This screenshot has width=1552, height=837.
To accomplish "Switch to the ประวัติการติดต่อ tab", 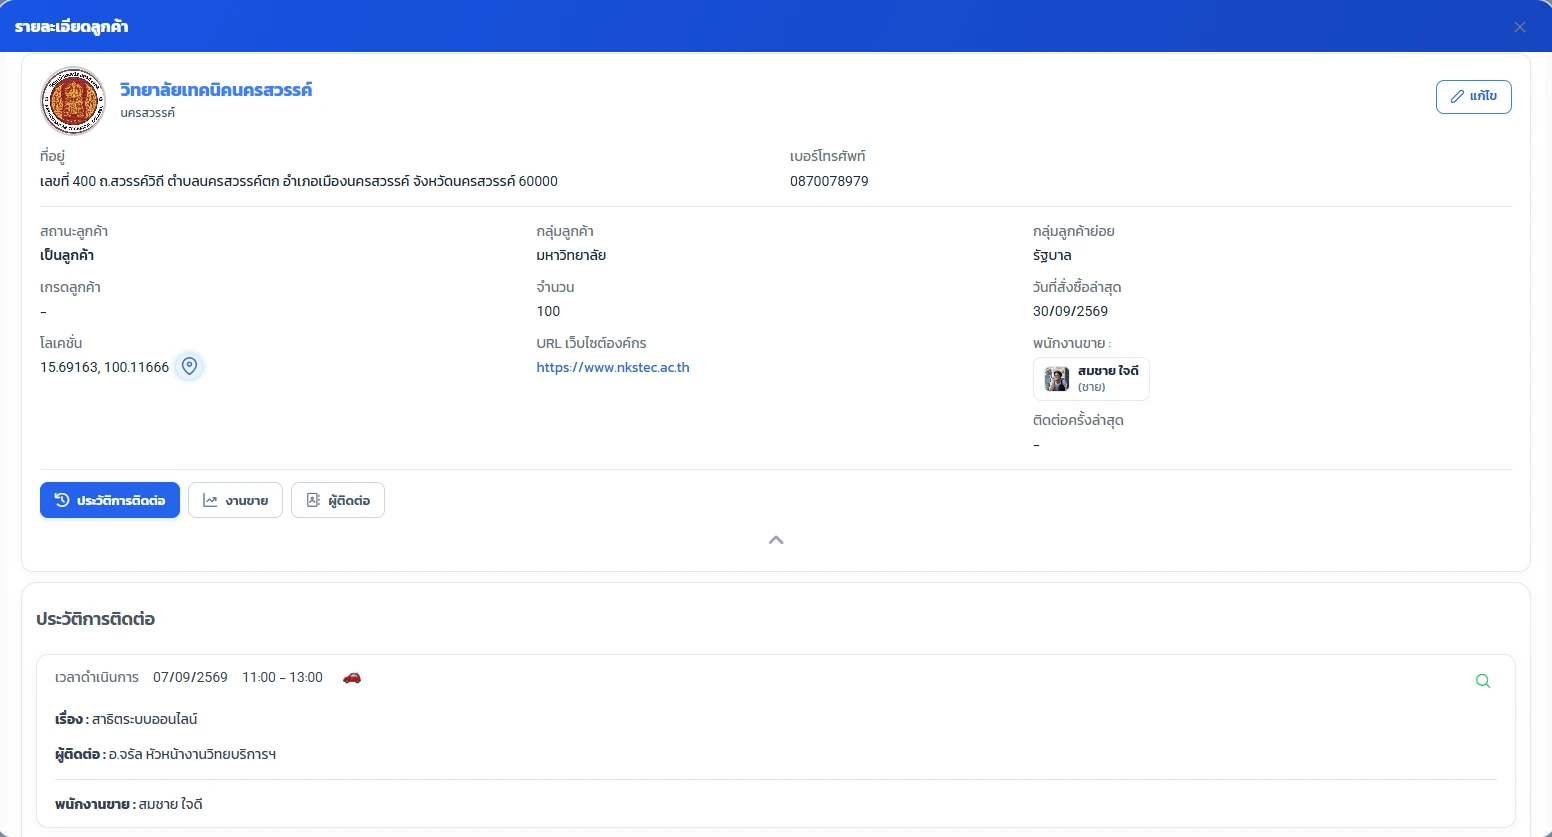I will coord(110,500).
